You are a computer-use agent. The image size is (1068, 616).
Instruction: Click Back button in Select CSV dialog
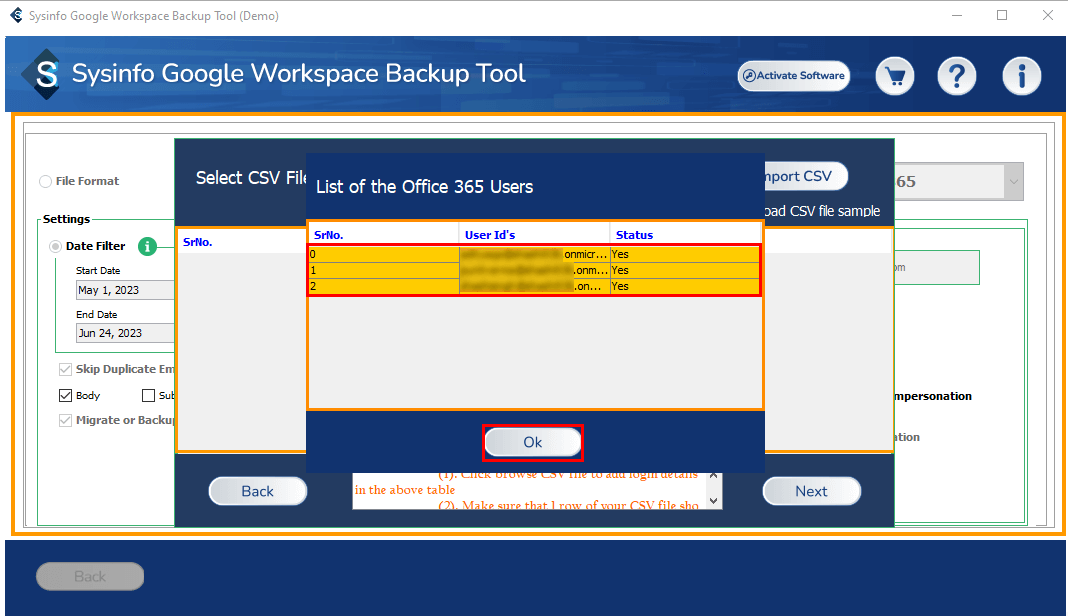coord(257,491)
